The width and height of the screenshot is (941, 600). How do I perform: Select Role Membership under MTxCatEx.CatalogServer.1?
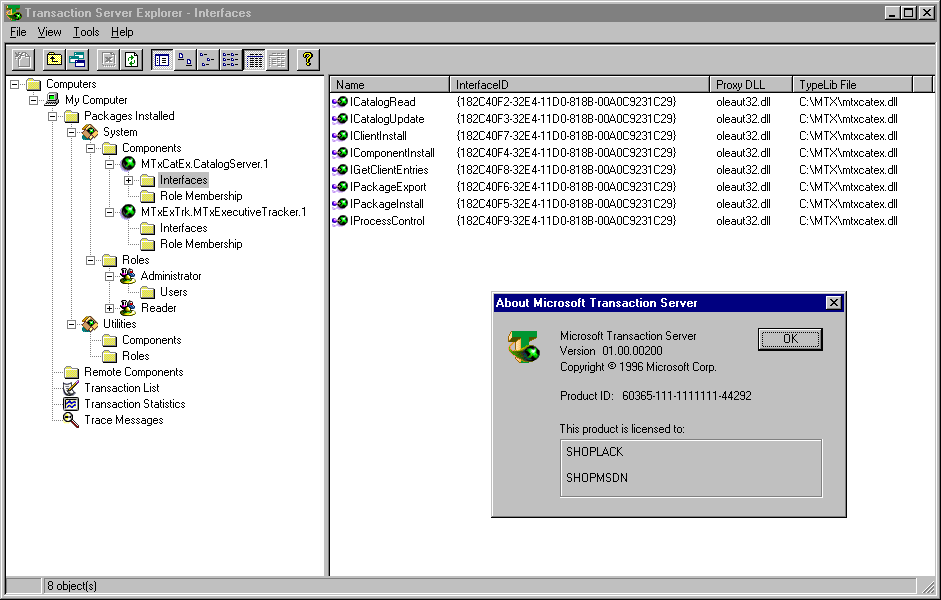pos(201,196)
